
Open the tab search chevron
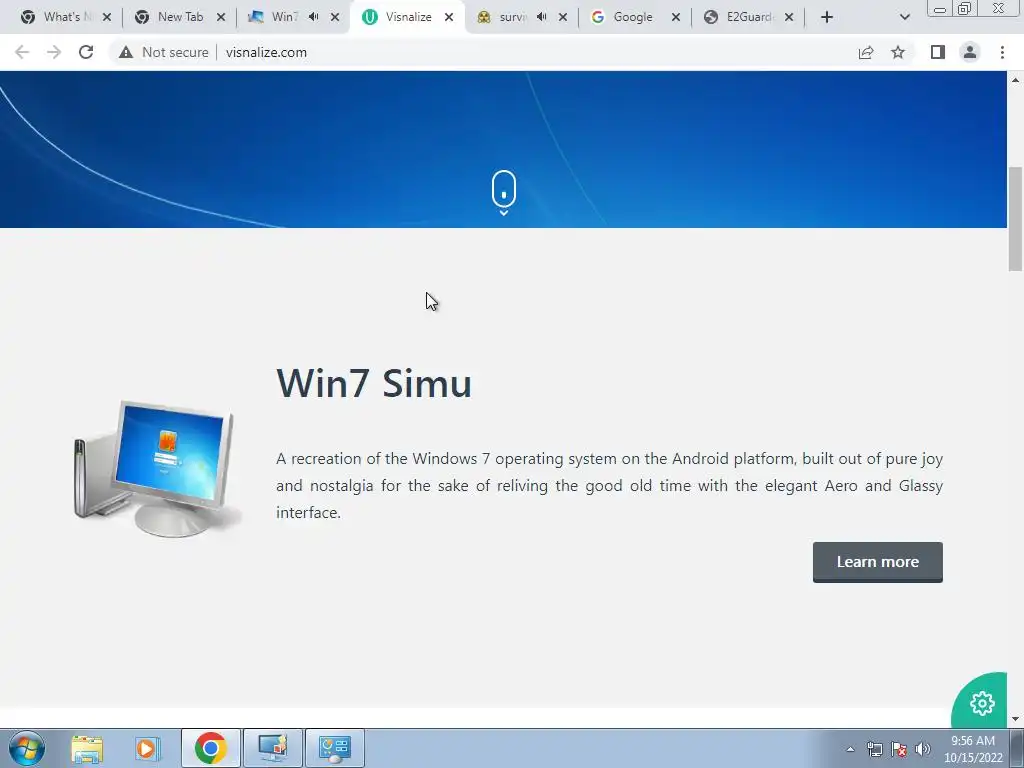904,17
